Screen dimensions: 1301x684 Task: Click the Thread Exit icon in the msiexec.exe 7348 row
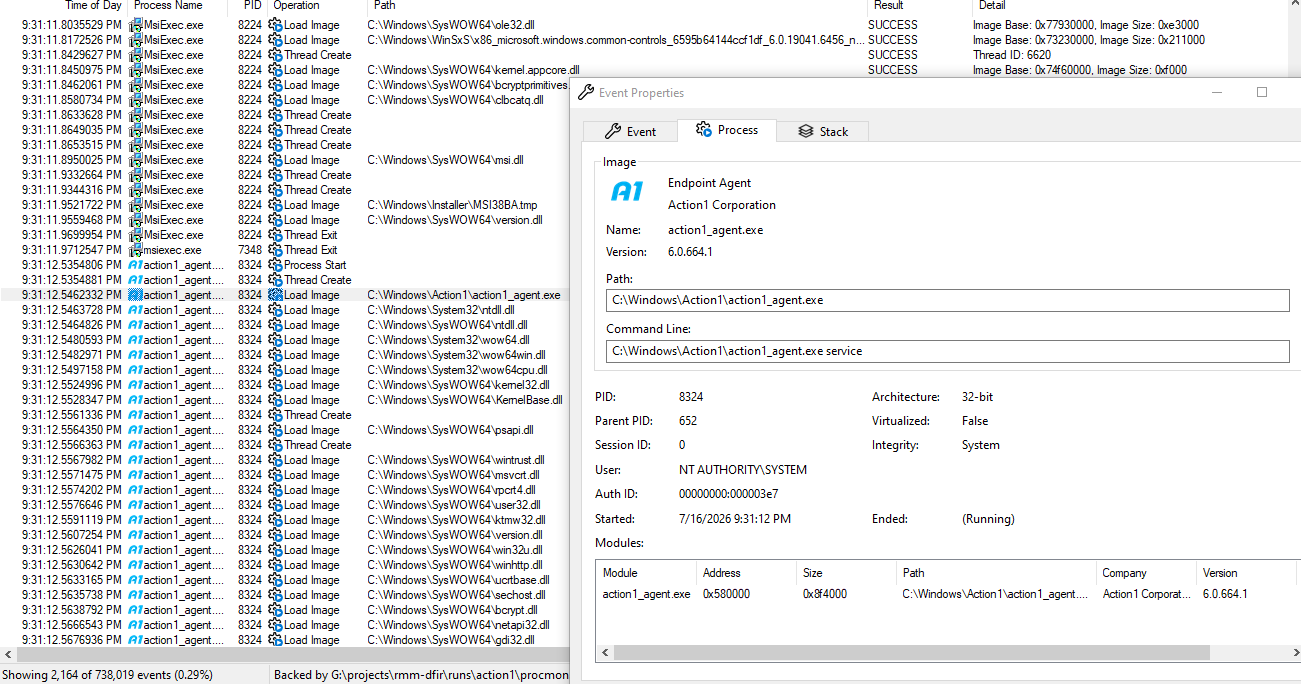point(275,250)
